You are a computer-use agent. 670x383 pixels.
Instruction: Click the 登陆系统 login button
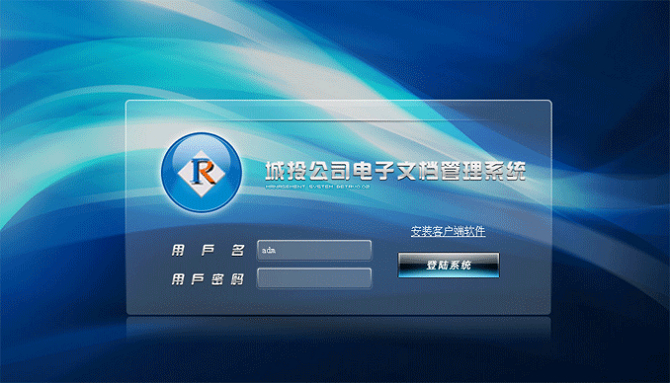(x=448, y=265)
